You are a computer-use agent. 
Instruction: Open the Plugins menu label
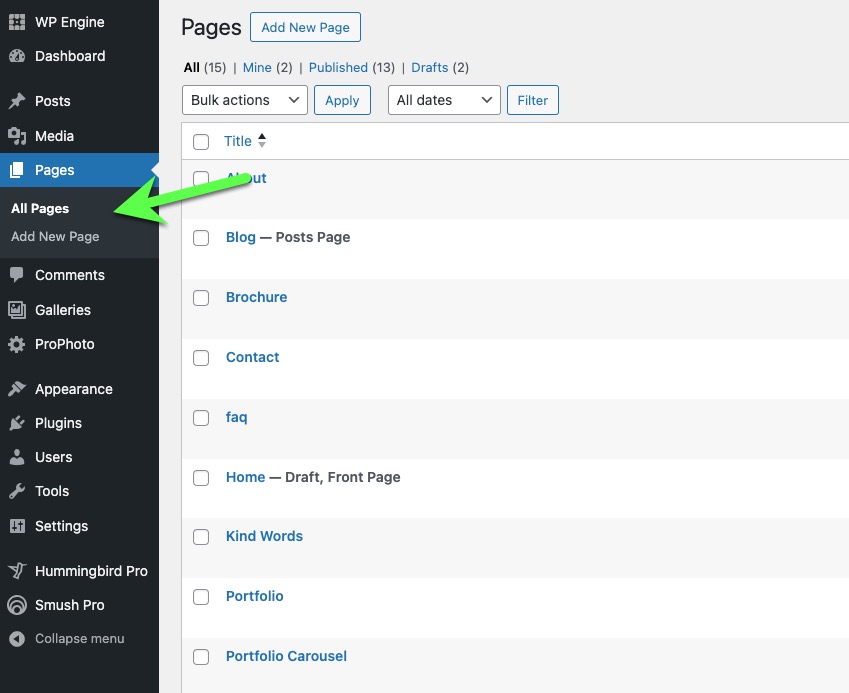pos(58,423)
